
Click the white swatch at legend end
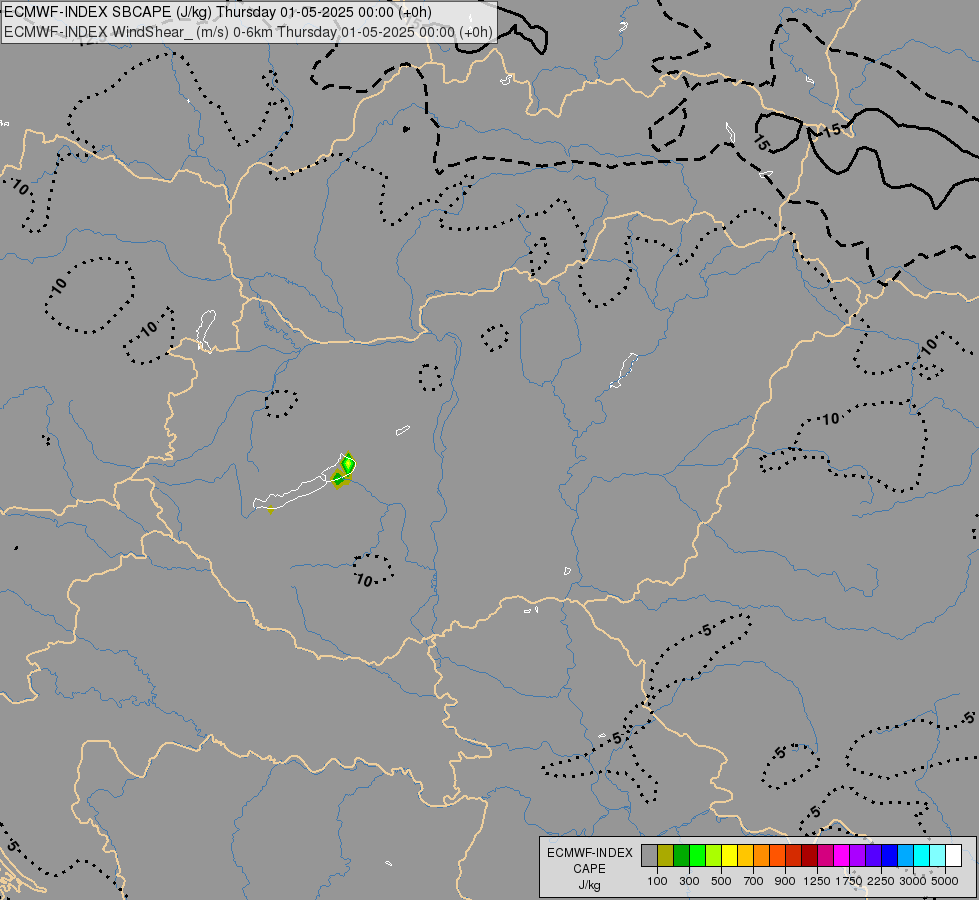tap(953, 856)
